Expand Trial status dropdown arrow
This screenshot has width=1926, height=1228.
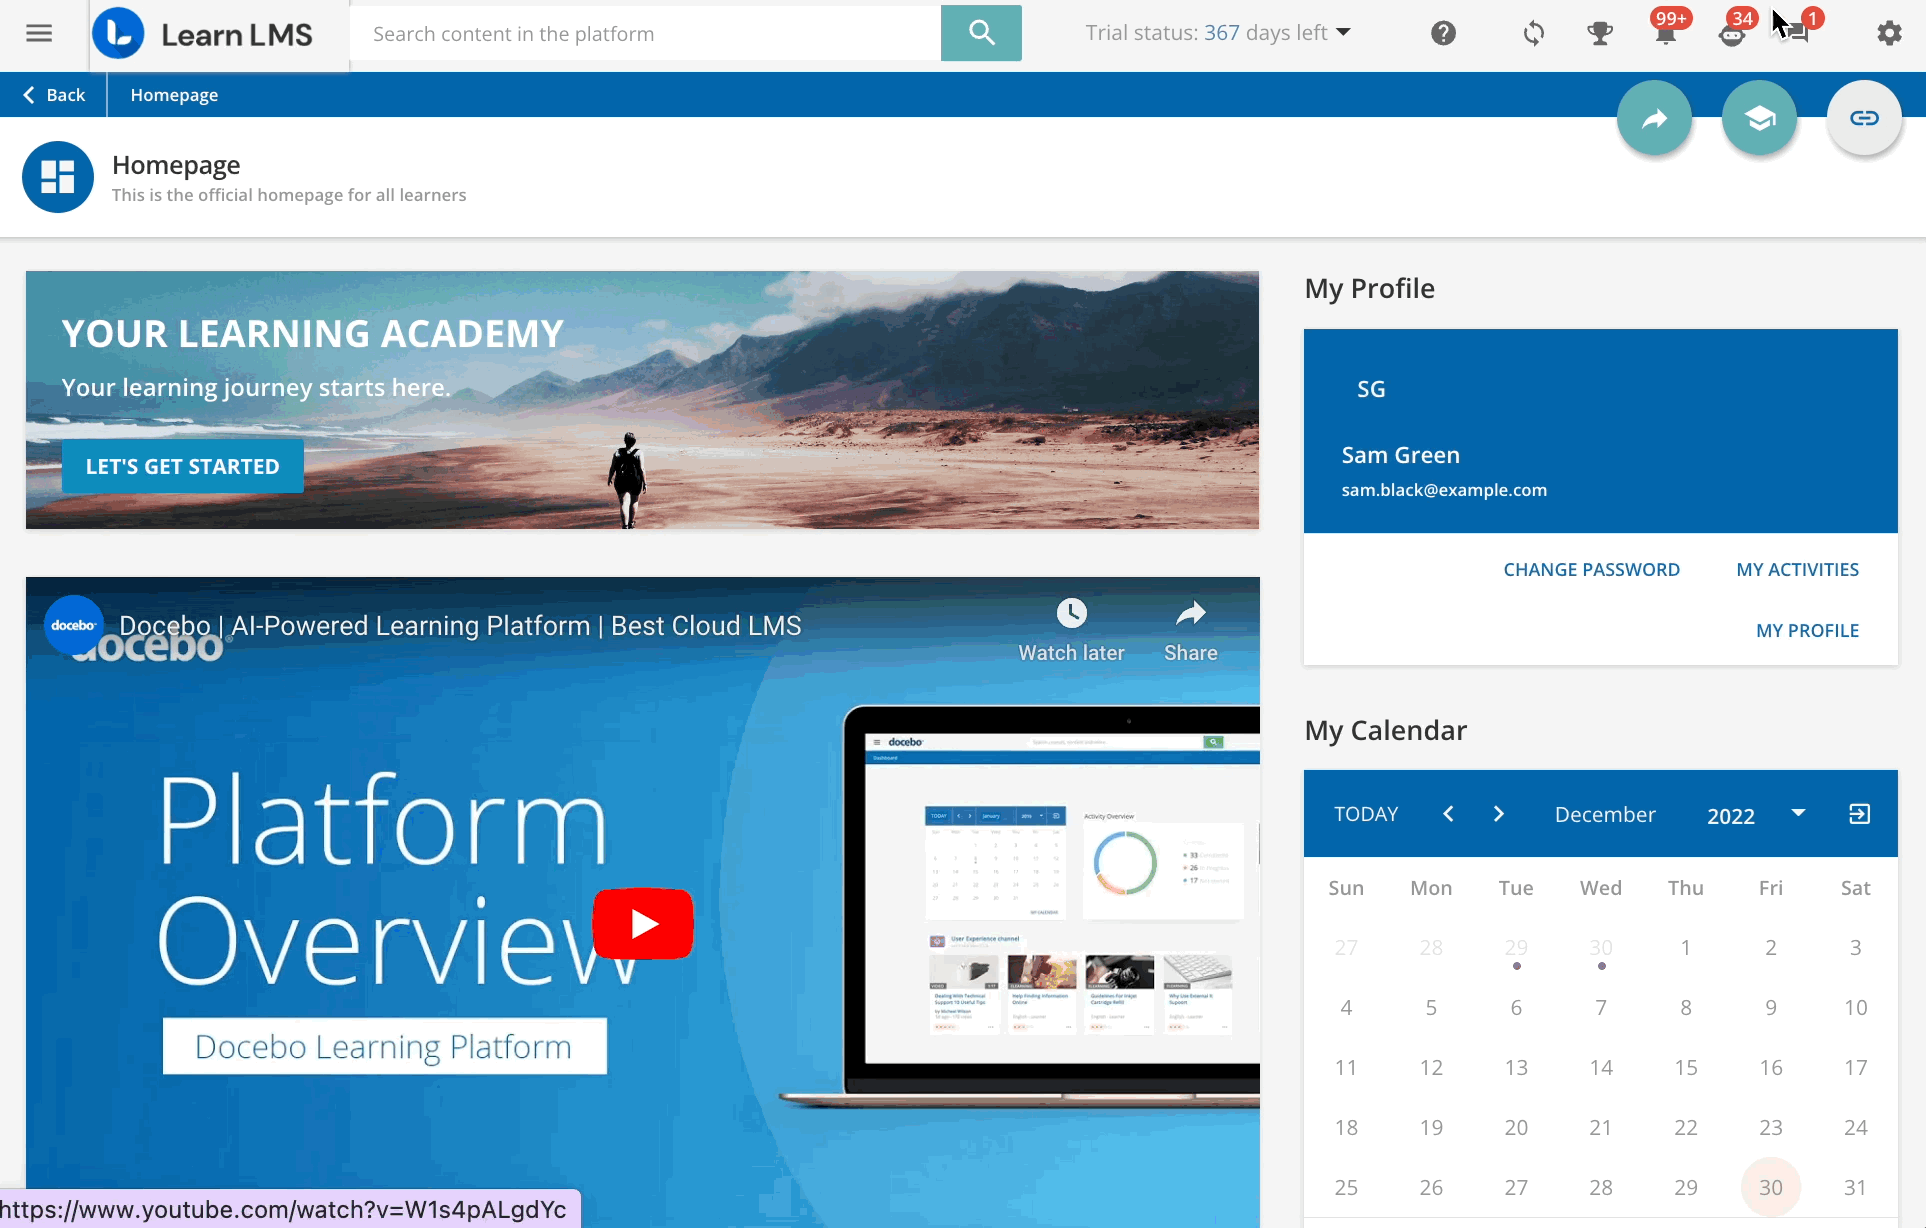[1344, 32]
